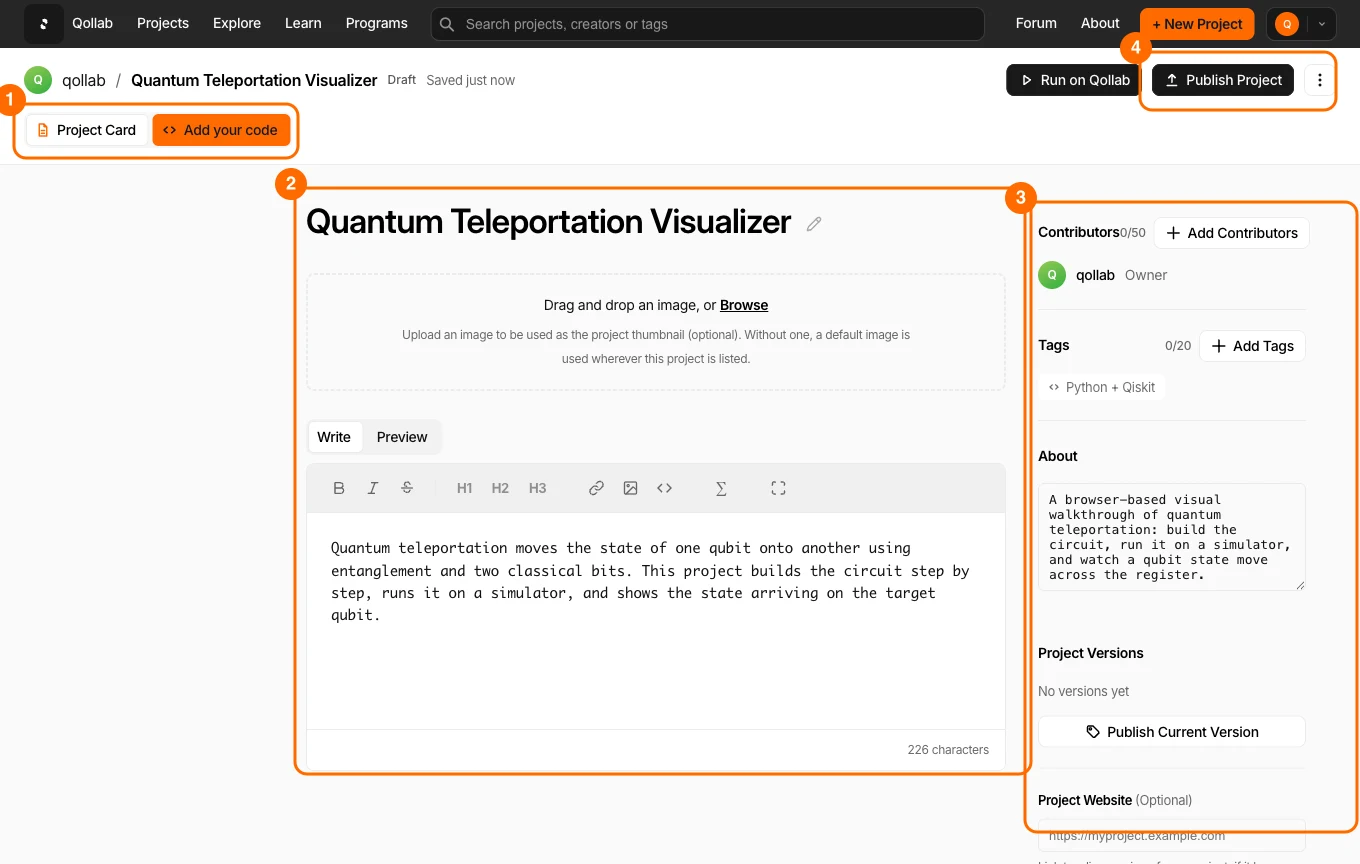Focus the search projects input field

click(708, 24)
